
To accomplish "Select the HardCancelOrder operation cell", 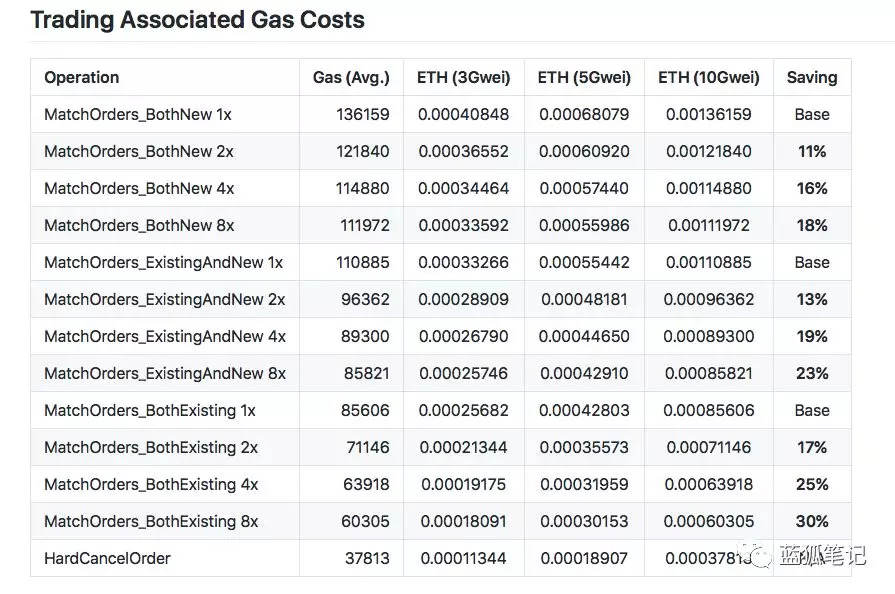I will tap(107, 558).
